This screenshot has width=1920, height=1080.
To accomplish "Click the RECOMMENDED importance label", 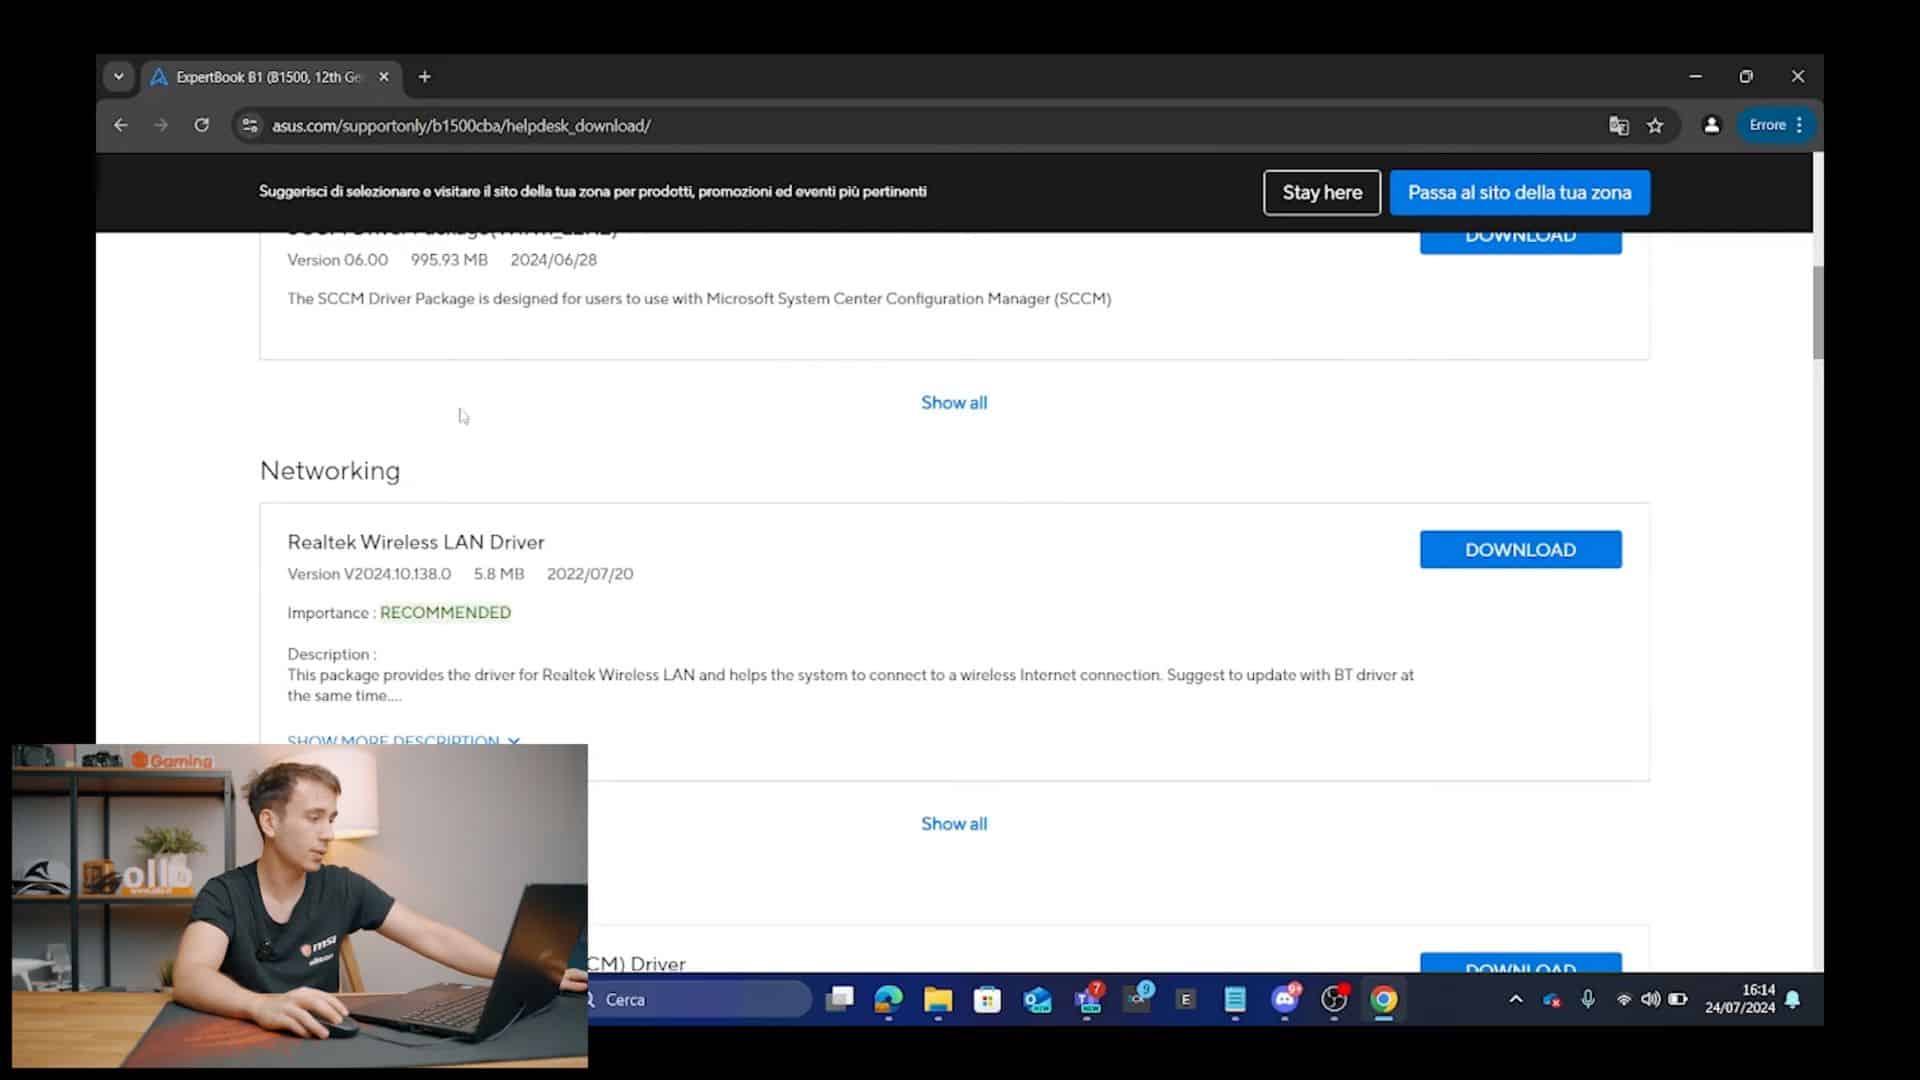I will 445,612.
